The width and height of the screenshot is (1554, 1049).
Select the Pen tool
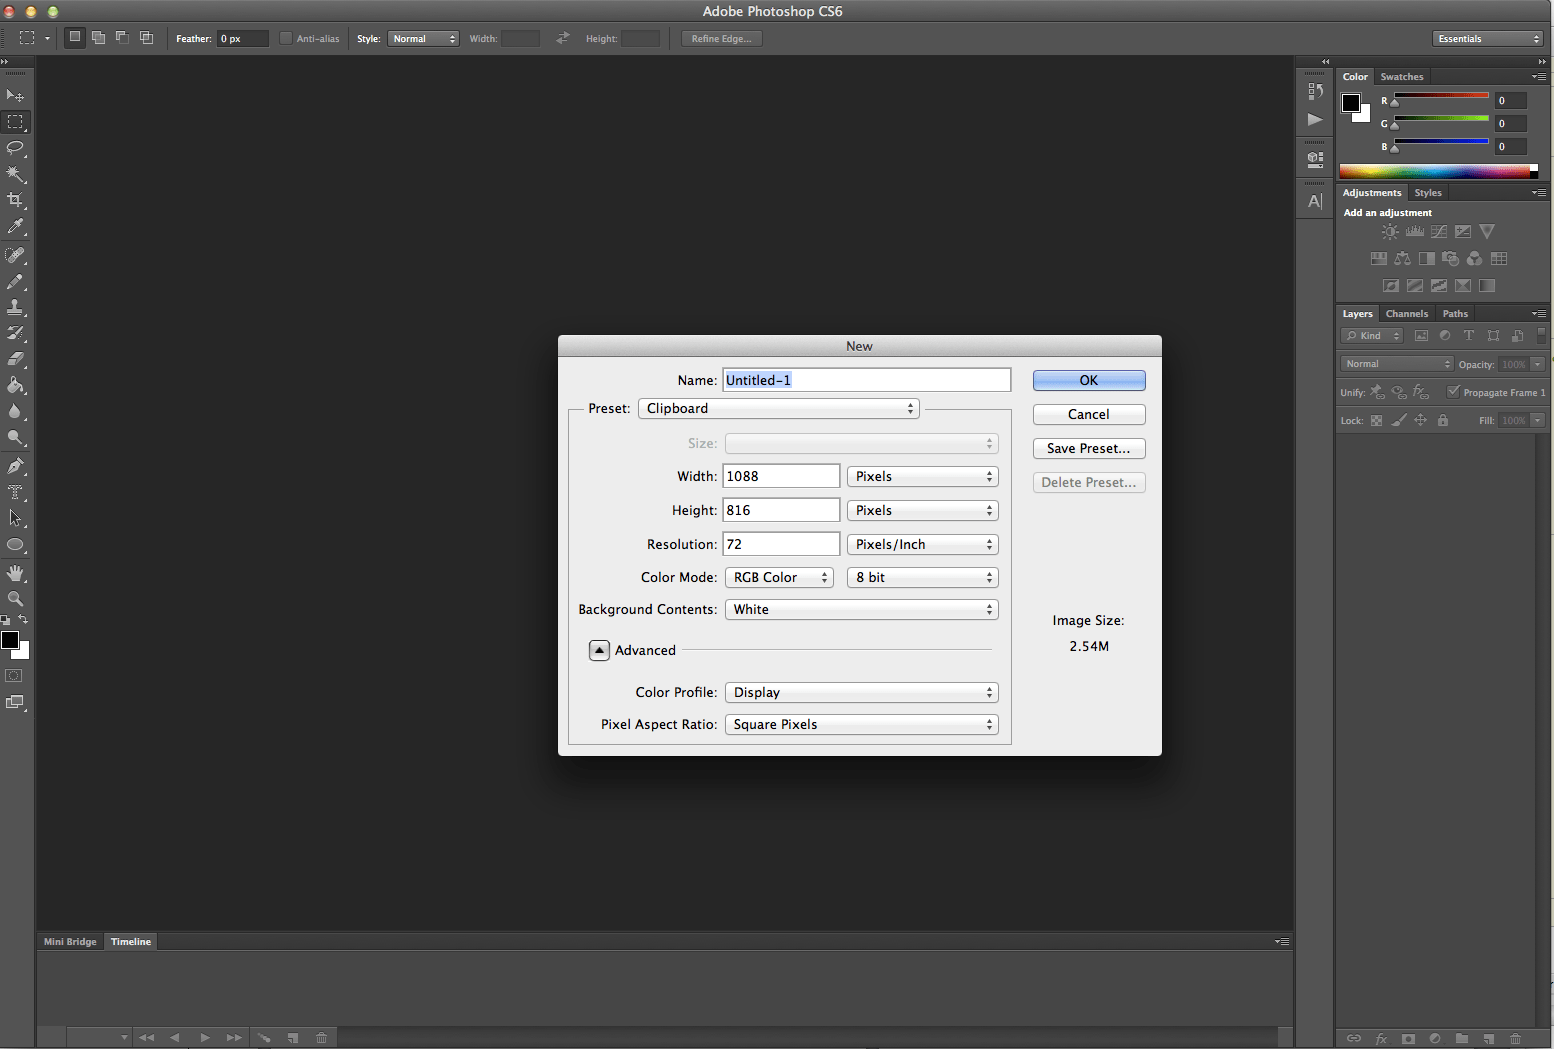coord(15,466)
